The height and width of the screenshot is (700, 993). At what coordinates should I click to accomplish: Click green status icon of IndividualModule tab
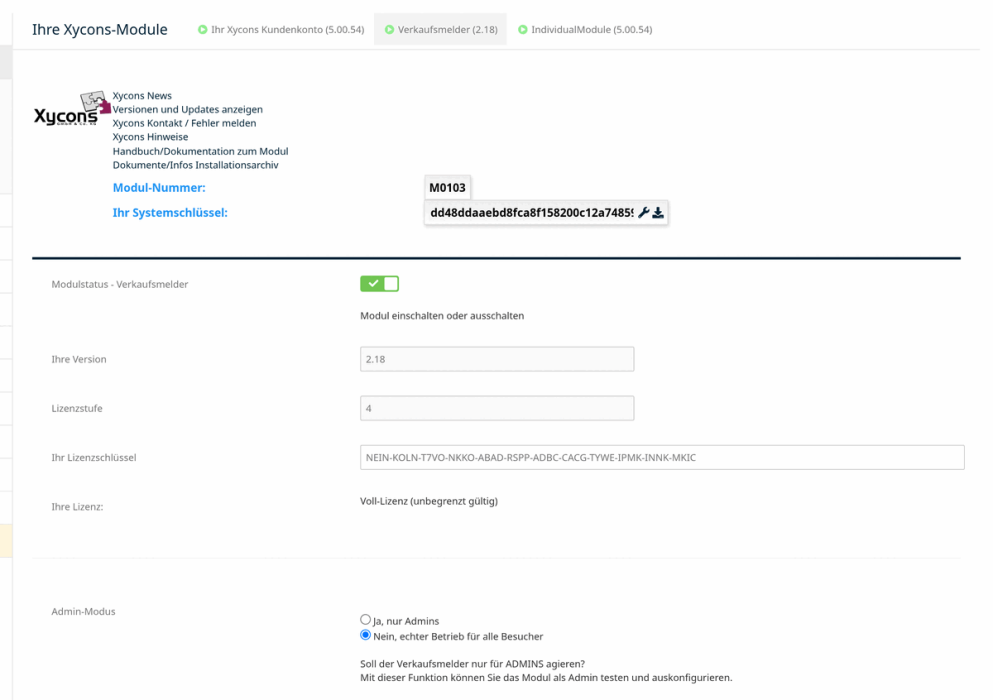[522, 29]
